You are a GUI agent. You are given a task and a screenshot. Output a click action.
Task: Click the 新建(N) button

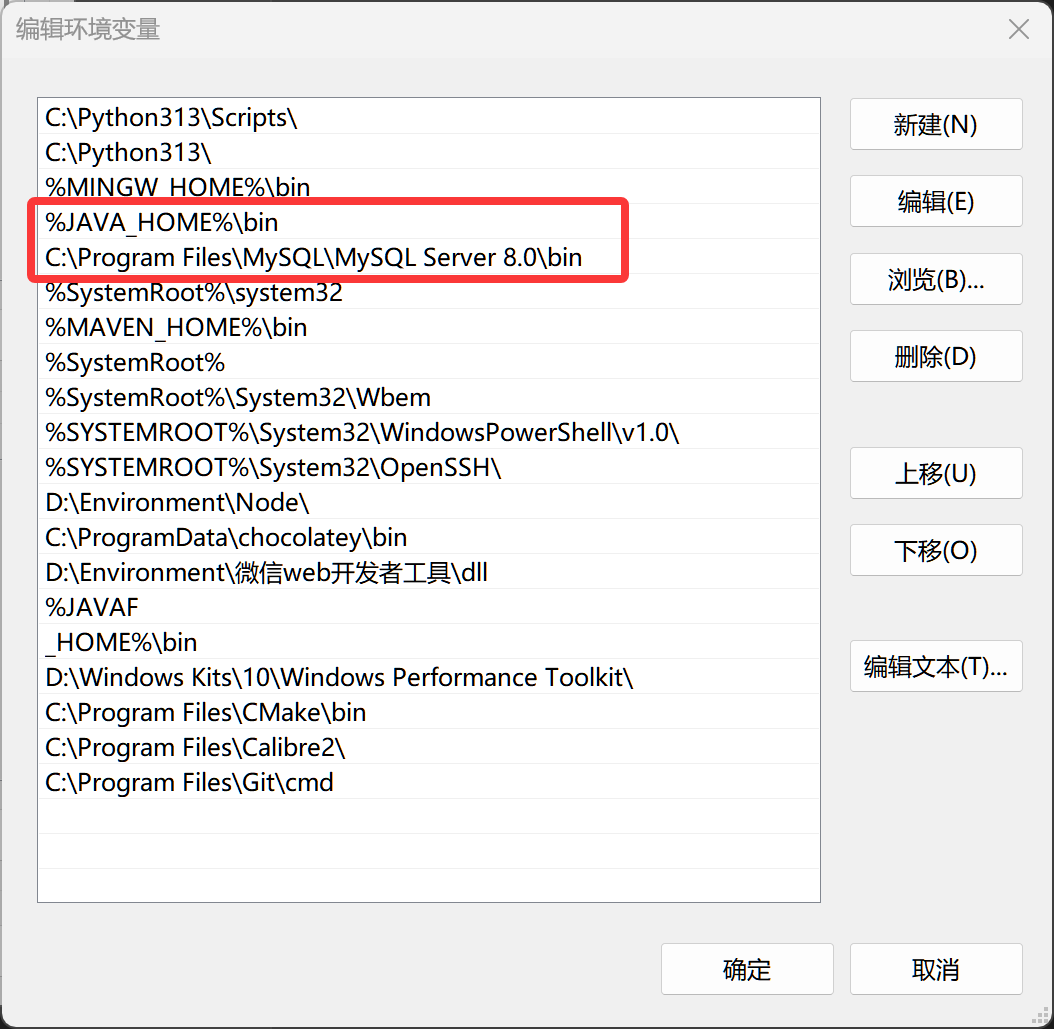(x=936, y=124)
